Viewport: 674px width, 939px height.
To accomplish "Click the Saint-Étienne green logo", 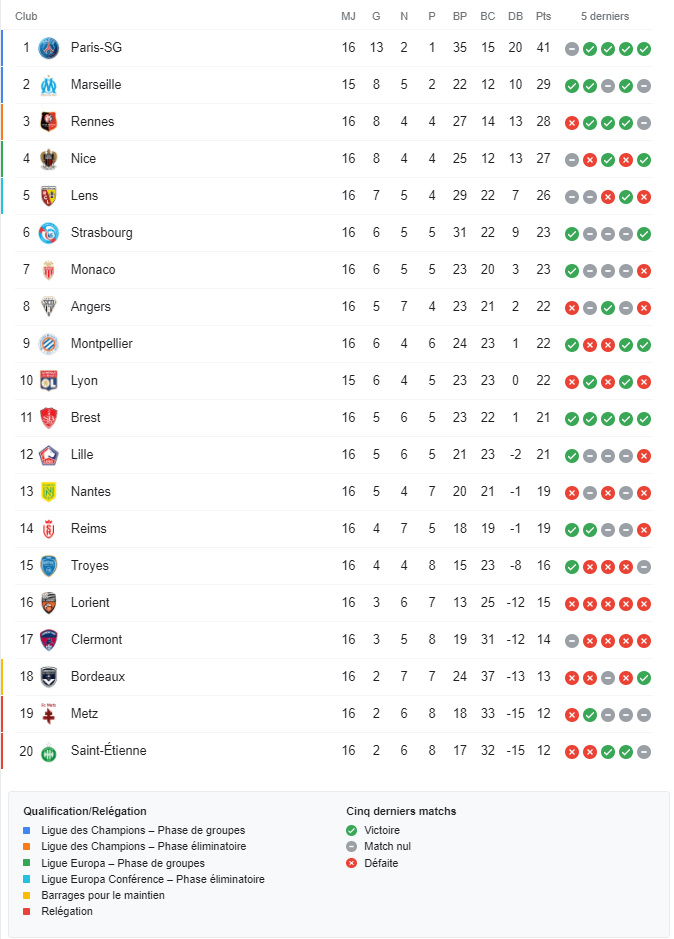I will 48,751.
